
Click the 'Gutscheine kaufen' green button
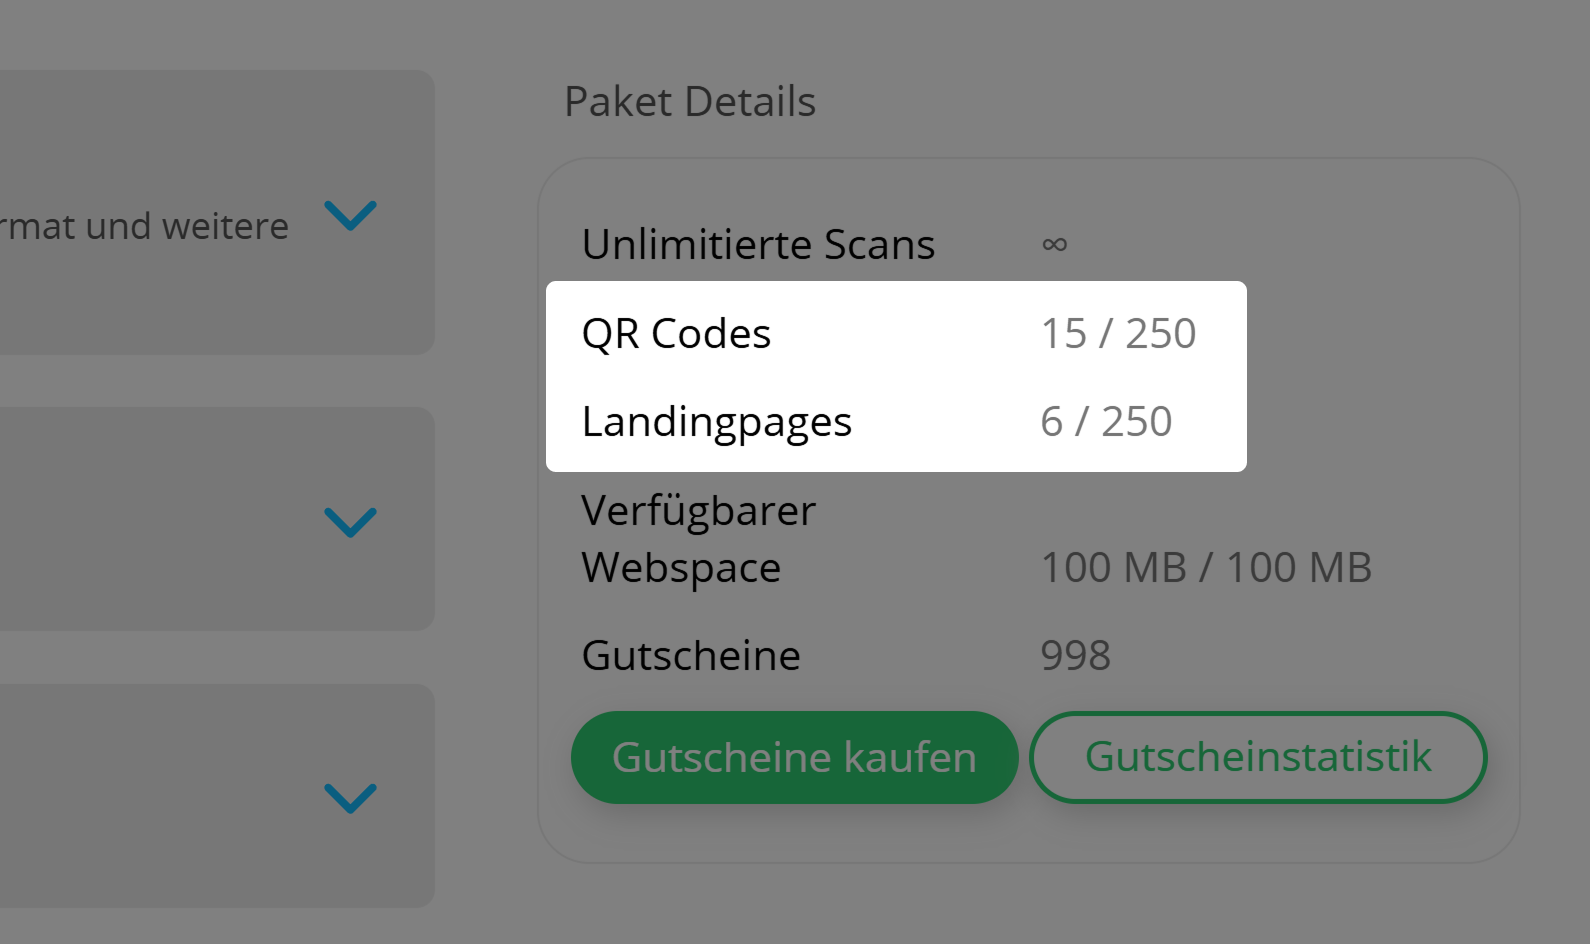(795, 757)
